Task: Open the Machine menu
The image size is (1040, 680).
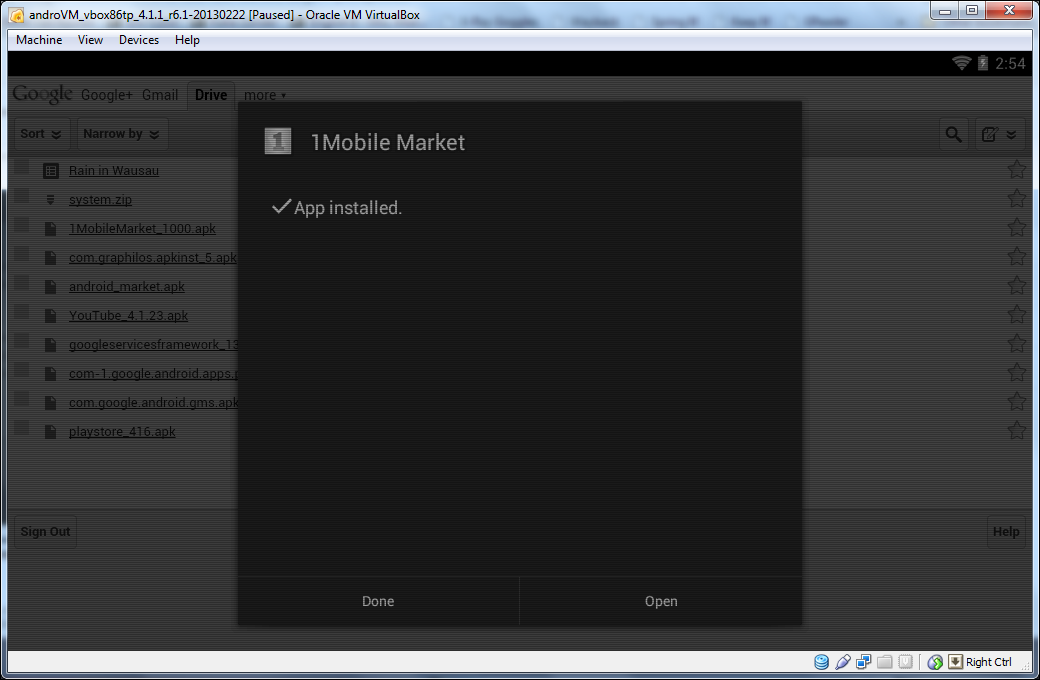Action: 39,40
